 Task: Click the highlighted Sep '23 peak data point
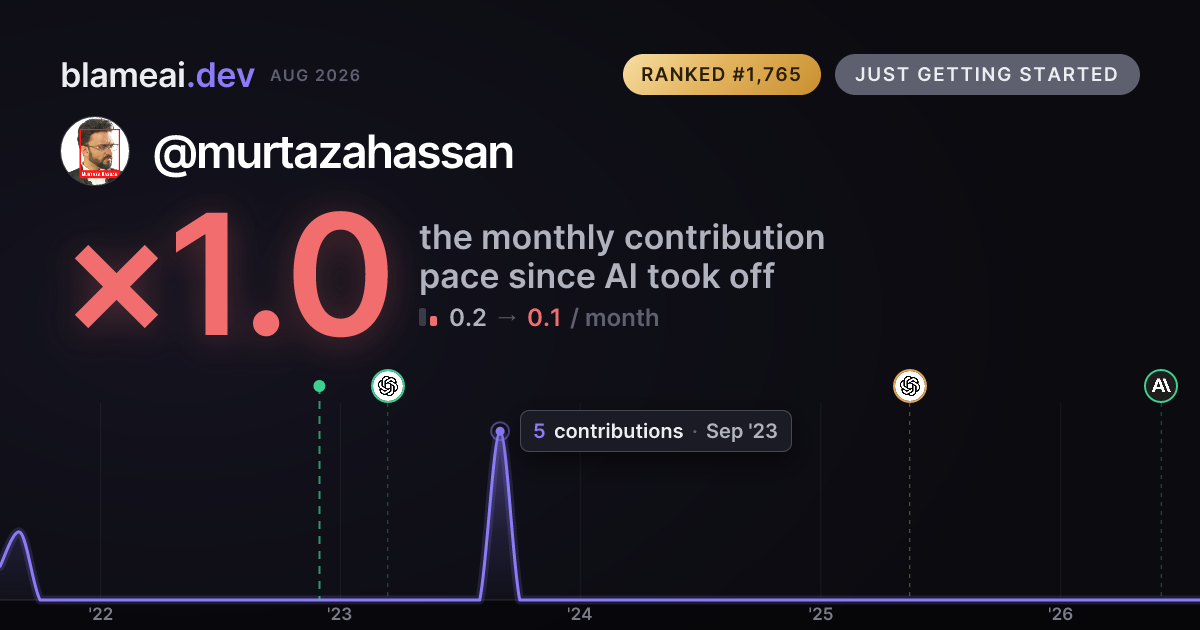click(x=500, y=432)
